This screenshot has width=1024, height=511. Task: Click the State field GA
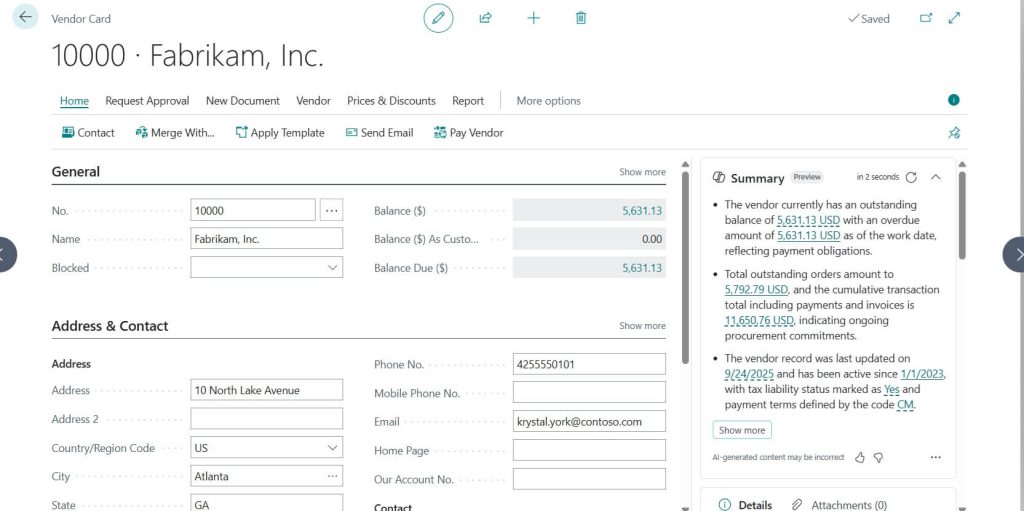coord(266,503)
